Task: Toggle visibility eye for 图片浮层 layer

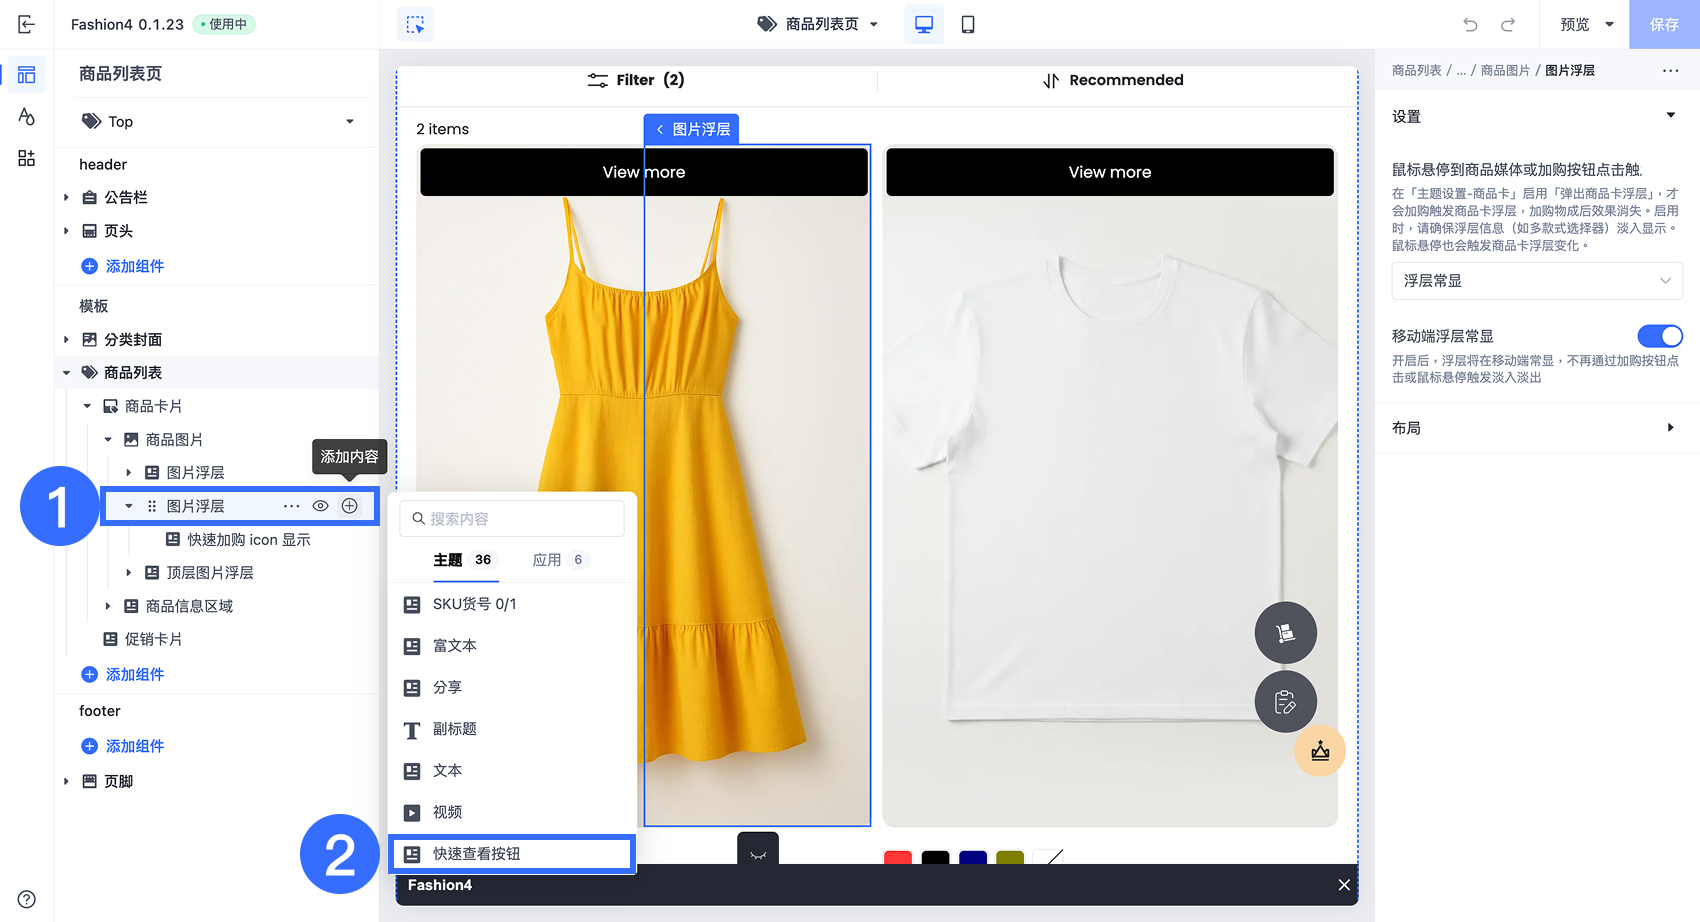Action: (x=320, y=506)
